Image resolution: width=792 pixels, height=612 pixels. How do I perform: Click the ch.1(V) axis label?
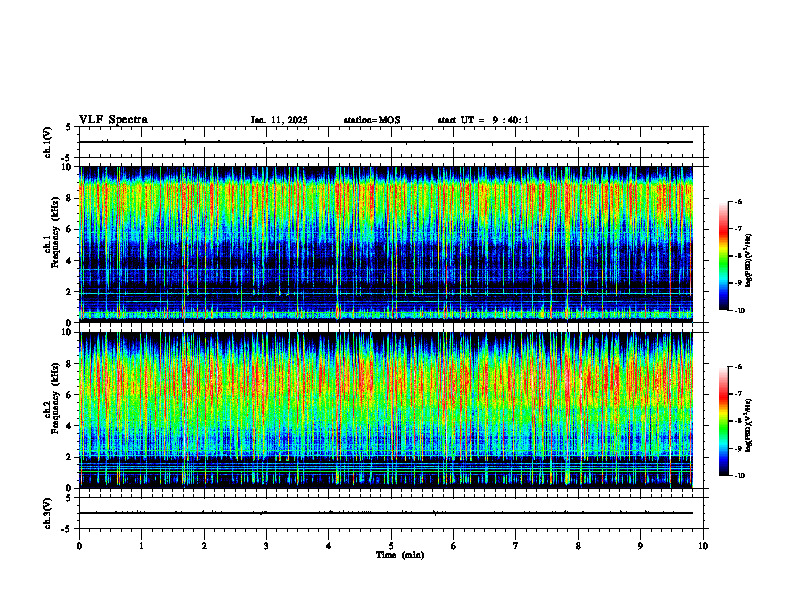tap(48, 142)
